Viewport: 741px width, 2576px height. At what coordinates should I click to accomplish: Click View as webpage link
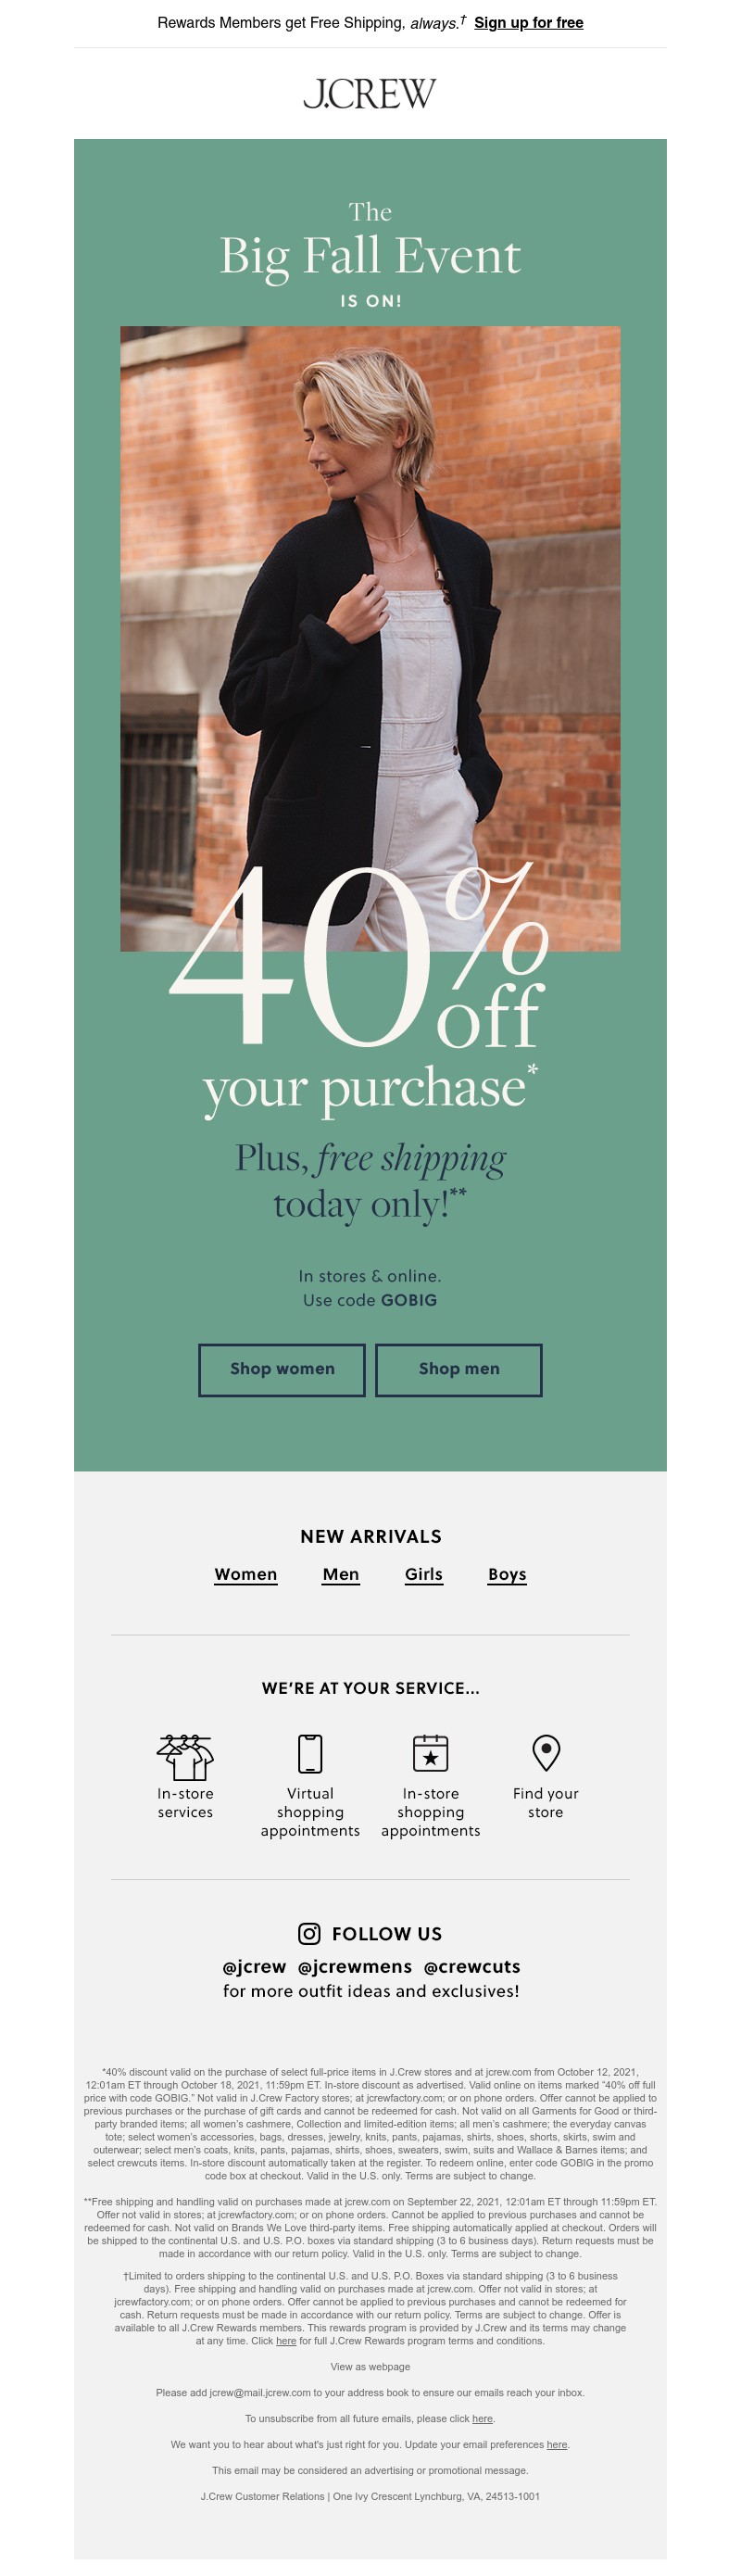(x=370, y=2367)
